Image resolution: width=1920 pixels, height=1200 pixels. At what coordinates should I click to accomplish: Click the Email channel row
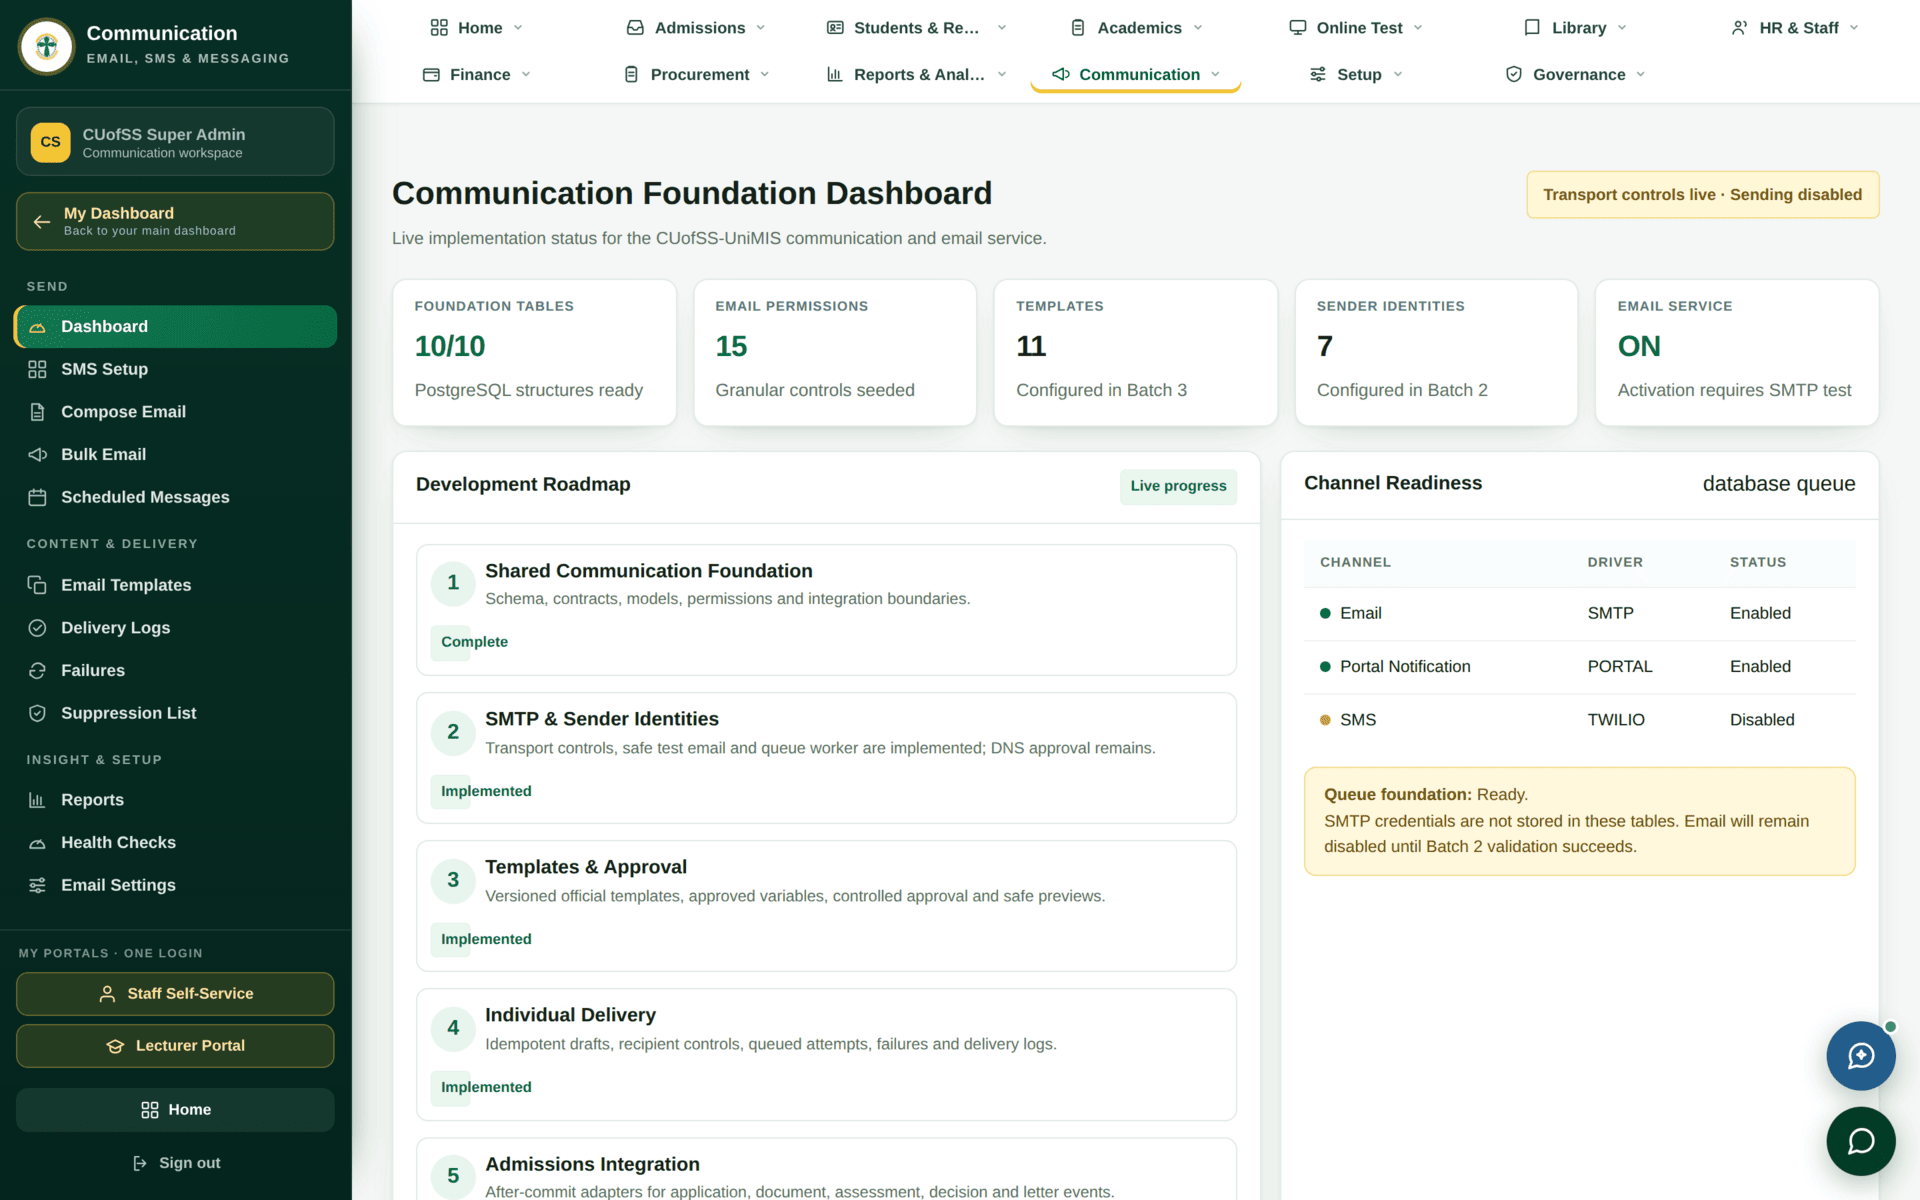pos(1579,614)
